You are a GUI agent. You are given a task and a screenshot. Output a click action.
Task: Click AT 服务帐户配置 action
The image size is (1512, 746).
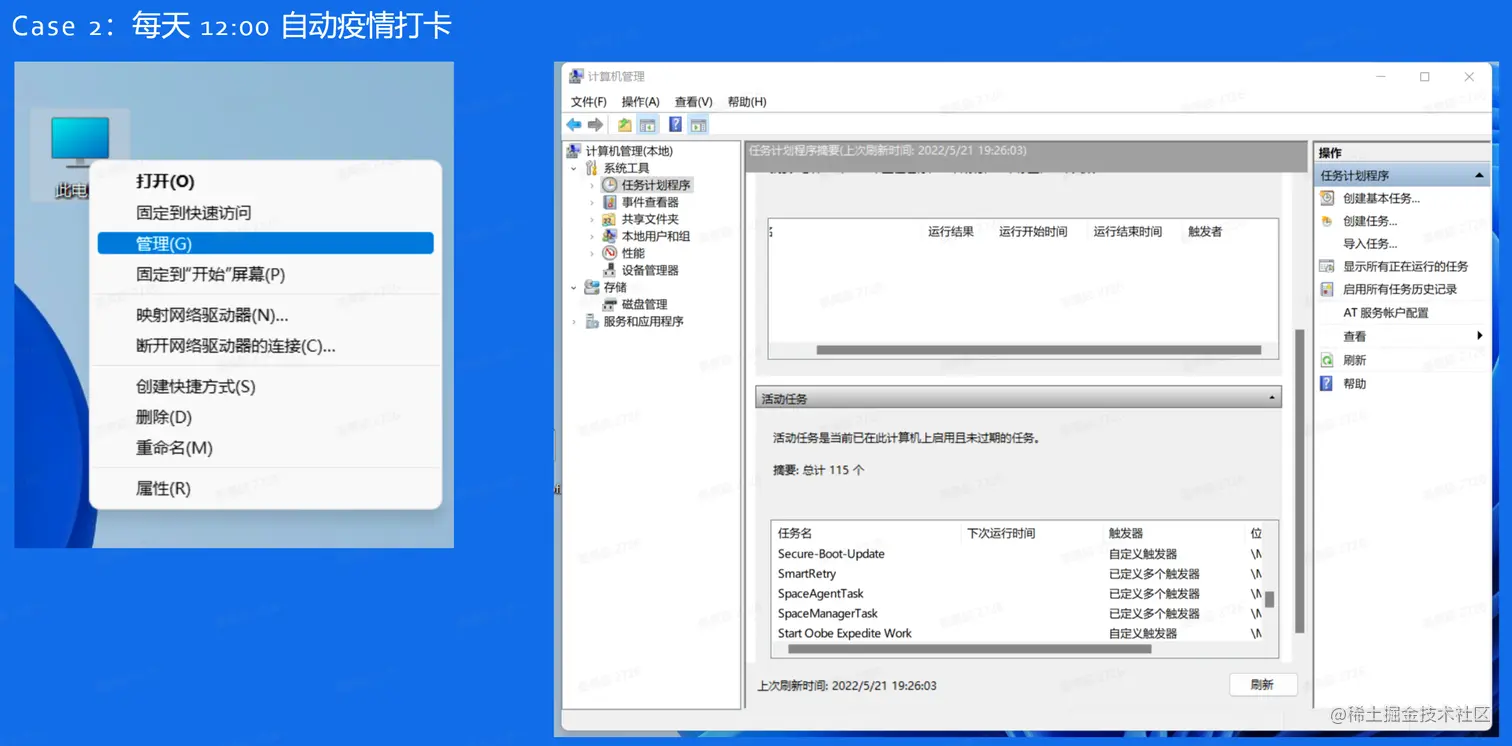point(1386,312)
